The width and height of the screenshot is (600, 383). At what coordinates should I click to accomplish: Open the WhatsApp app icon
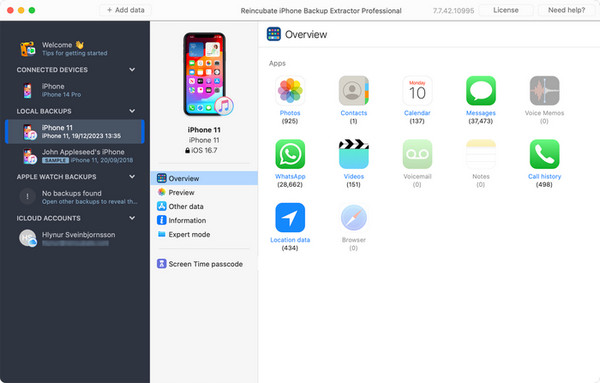tap(290, 154)
